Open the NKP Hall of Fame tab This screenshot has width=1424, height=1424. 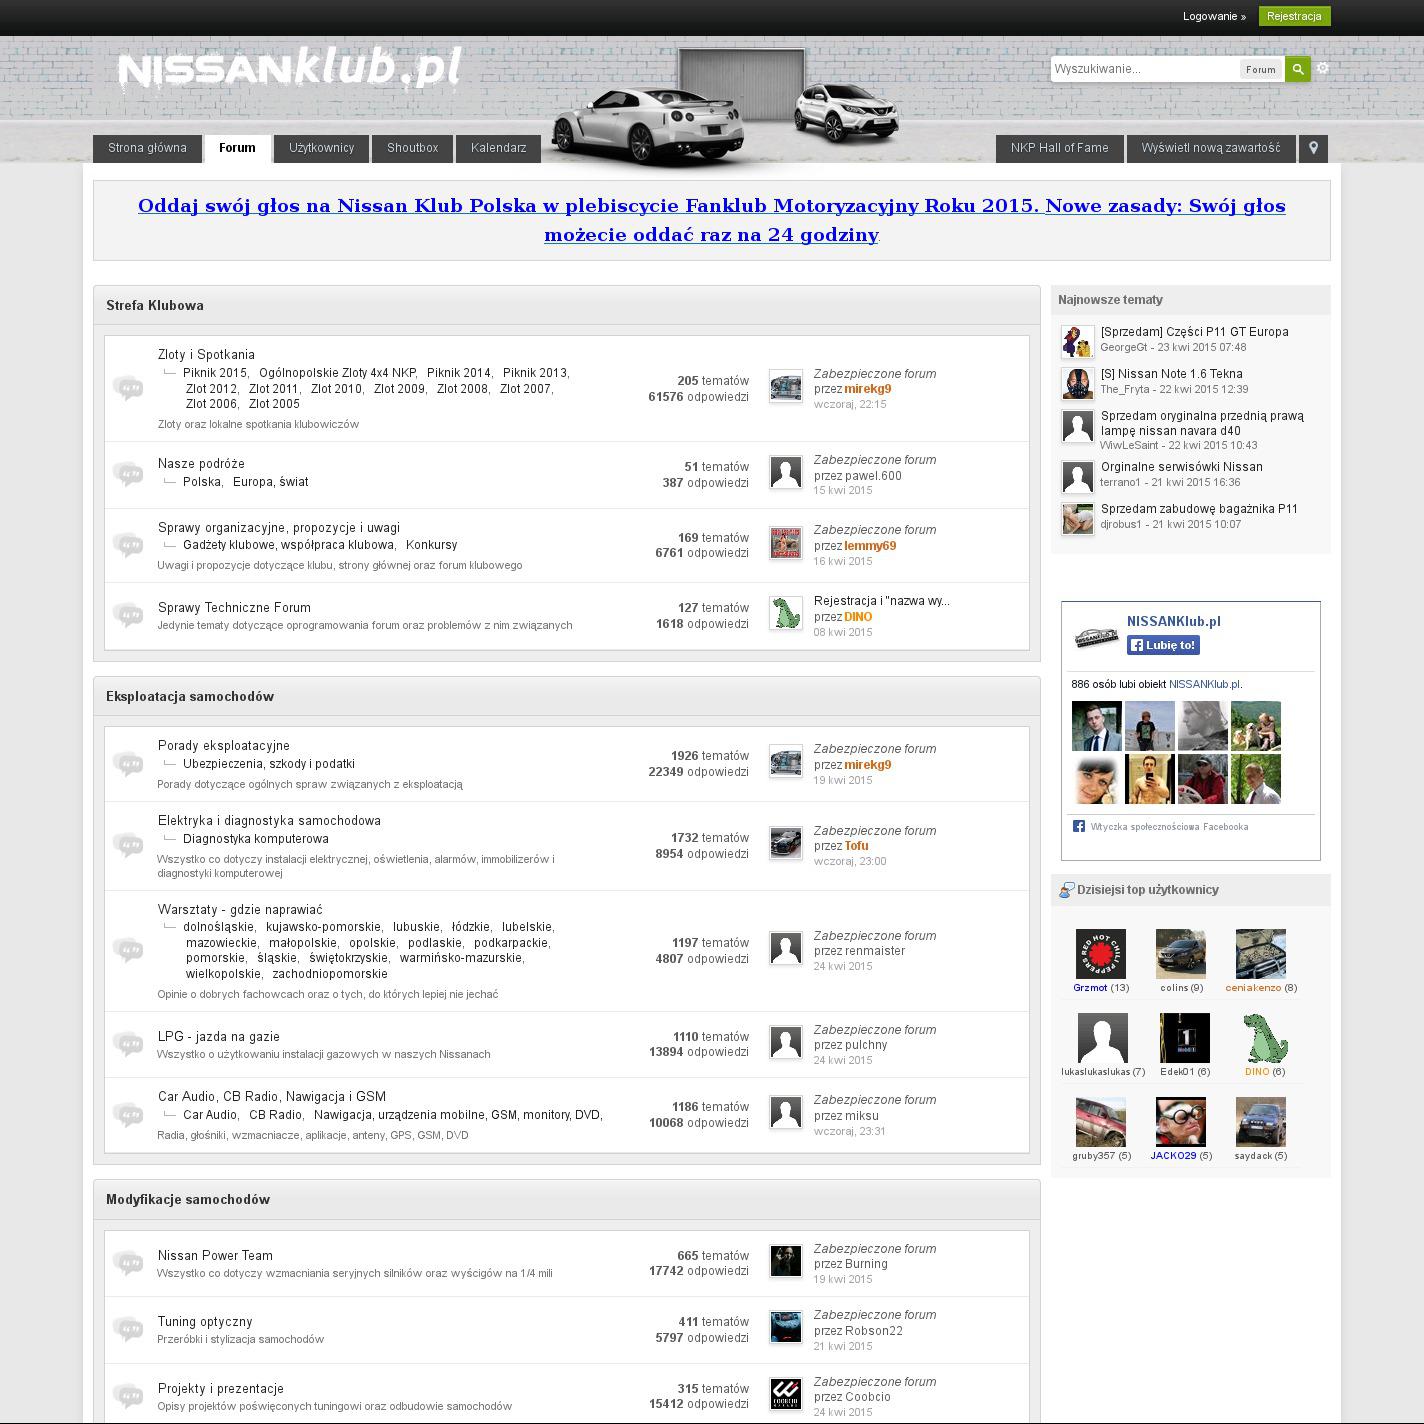[1059, 148]
